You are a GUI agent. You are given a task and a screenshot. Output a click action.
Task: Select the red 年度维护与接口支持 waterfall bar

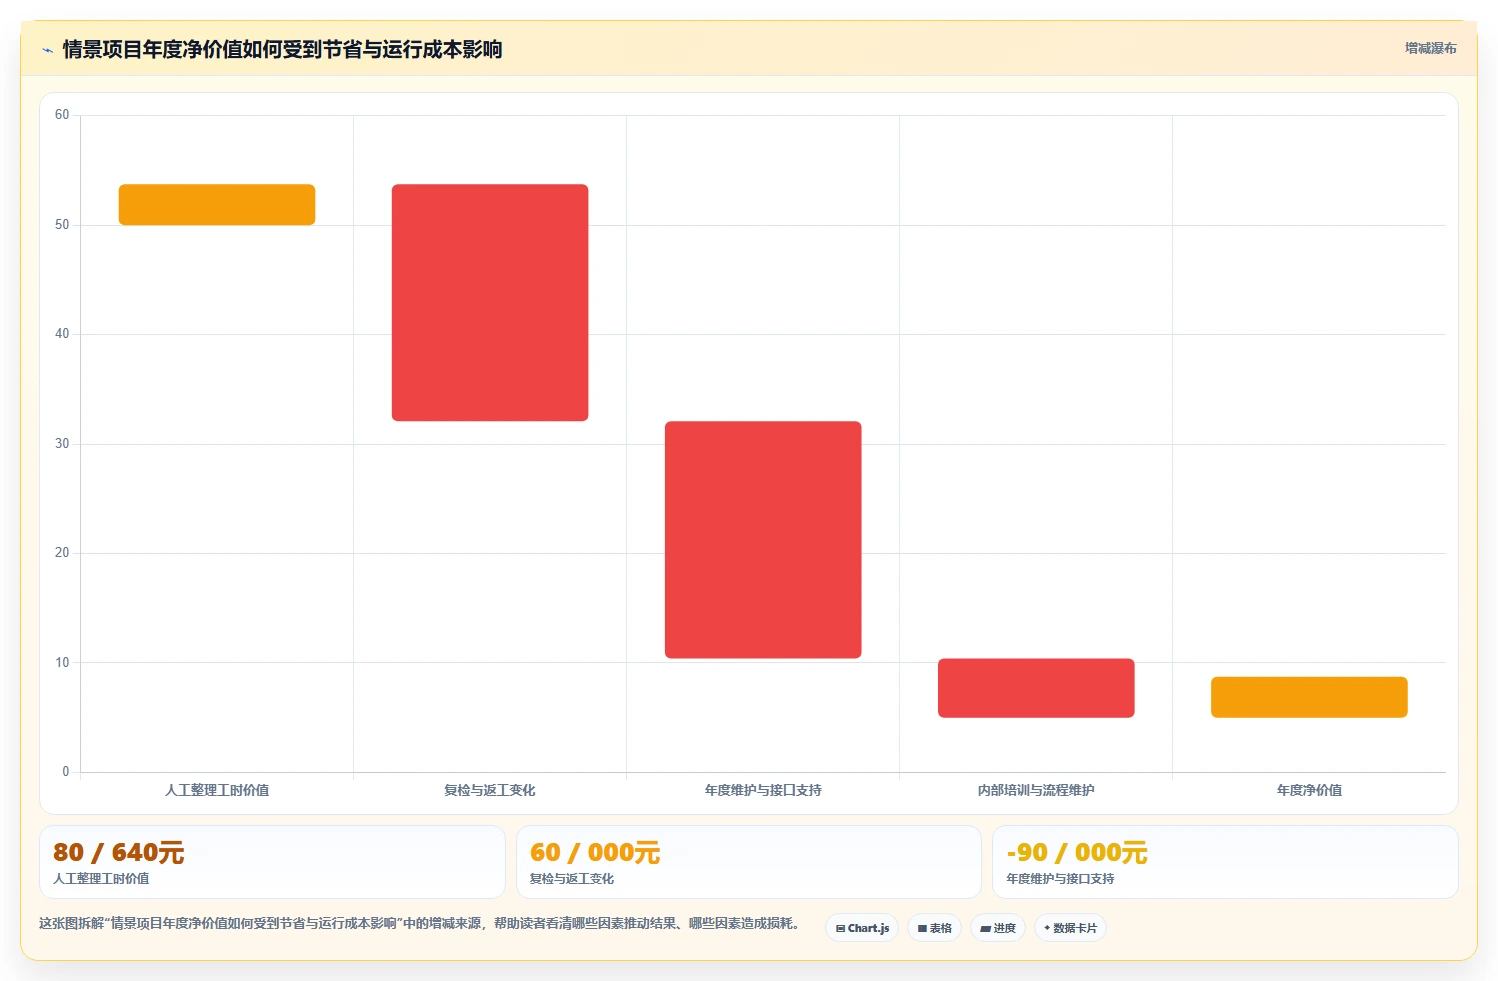pos(763,540)
